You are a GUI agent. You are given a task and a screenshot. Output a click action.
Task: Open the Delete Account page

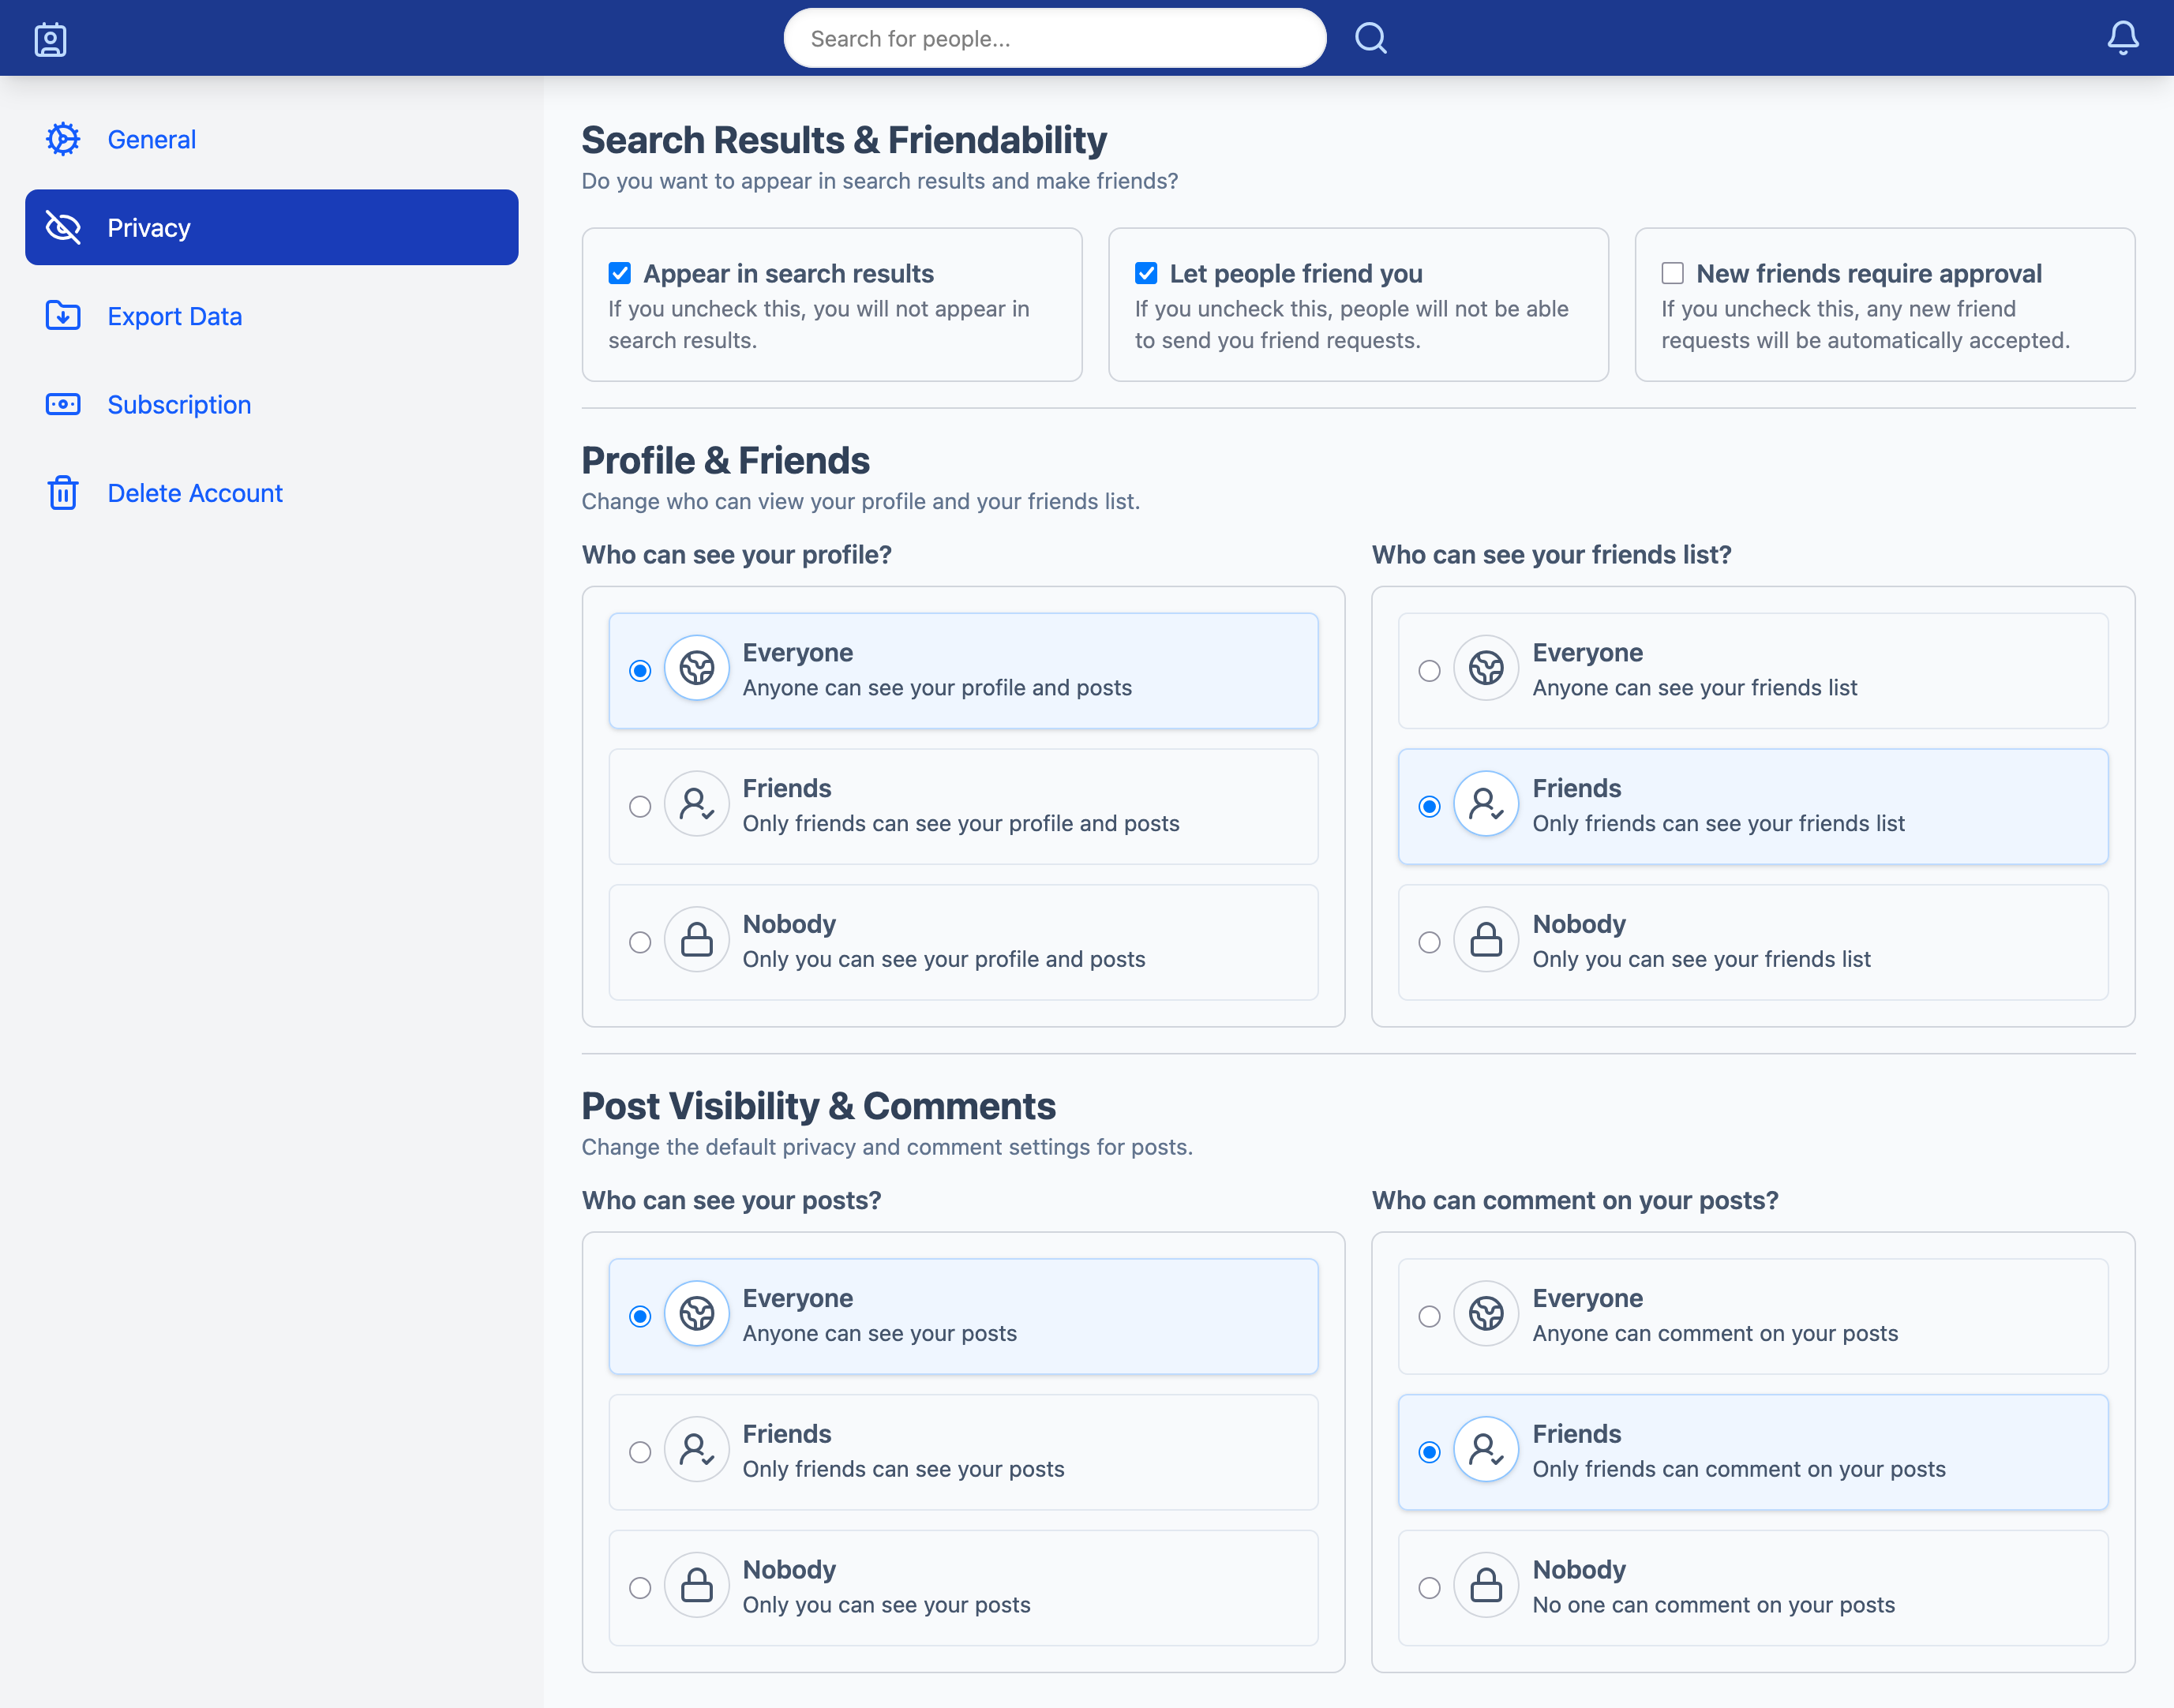pyautogui.click(x=195, y=492)
